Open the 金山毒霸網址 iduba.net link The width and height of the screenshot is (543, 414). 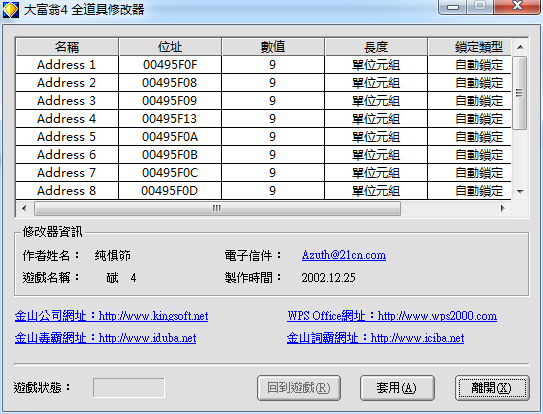tap(105, 337)
